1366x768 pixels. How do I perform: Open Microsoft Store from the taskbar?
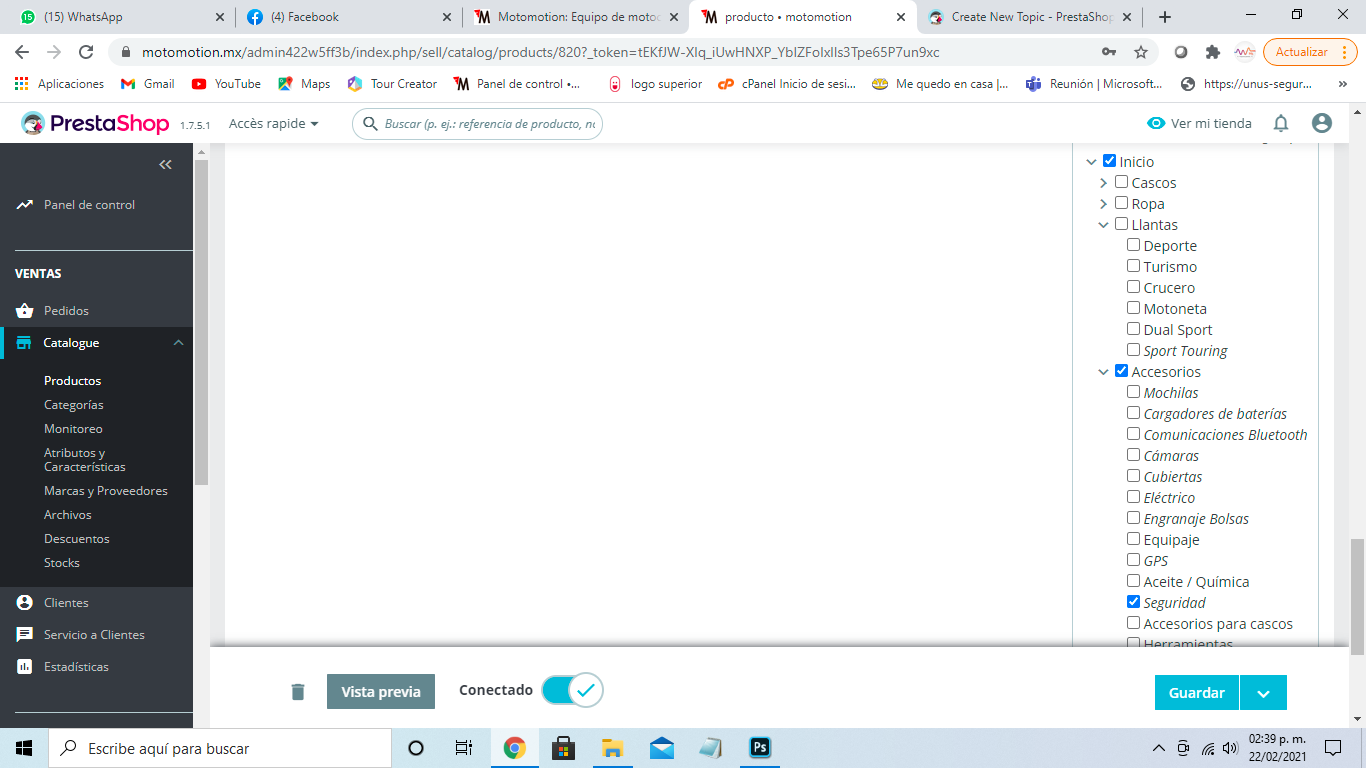(x=563, y=748)
